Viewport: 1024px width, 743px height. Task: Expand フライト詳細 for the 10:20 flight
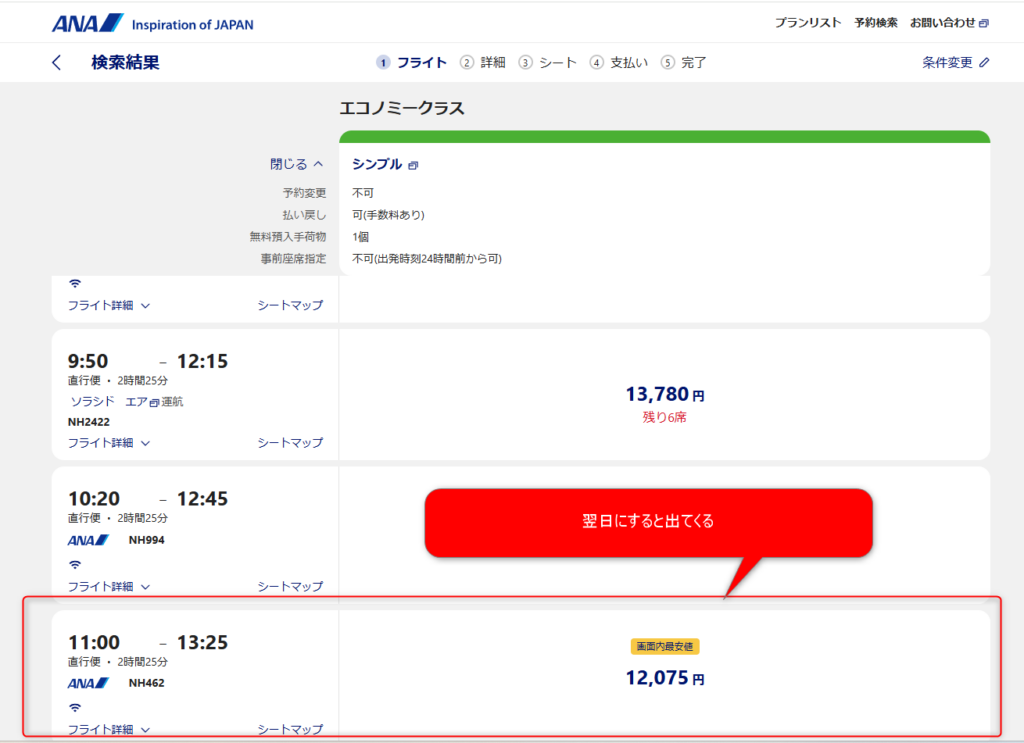tap(108, 586)
